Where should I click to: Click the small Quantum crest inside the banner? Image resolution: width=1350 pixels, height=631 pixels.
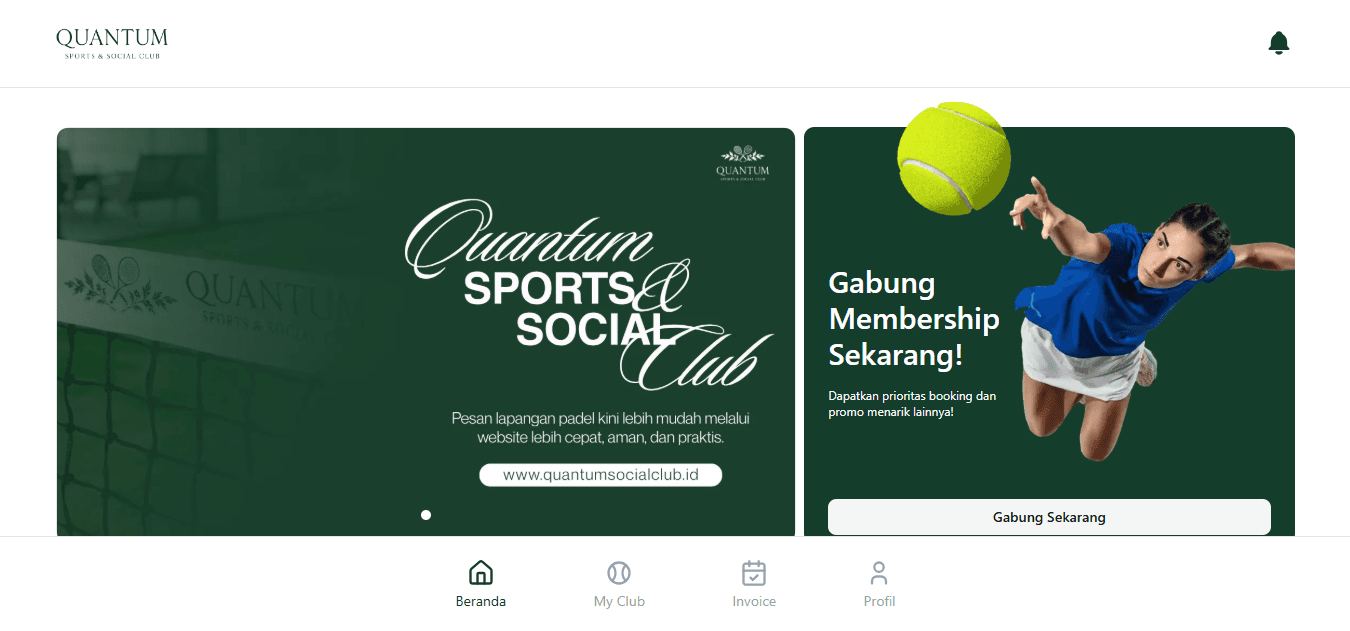(743, 163)
